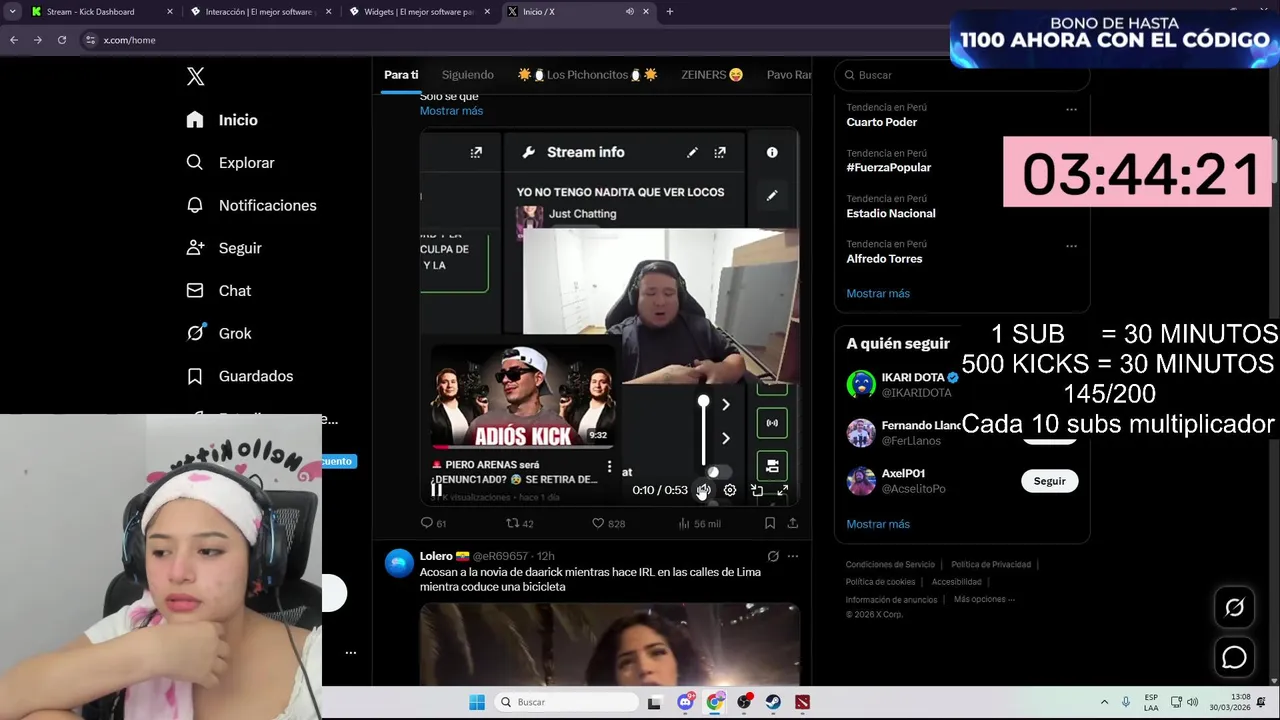The image size is (1280, 720).
Task: Switch to the Interacción browser tab
Action: click(x=260, y=12)
